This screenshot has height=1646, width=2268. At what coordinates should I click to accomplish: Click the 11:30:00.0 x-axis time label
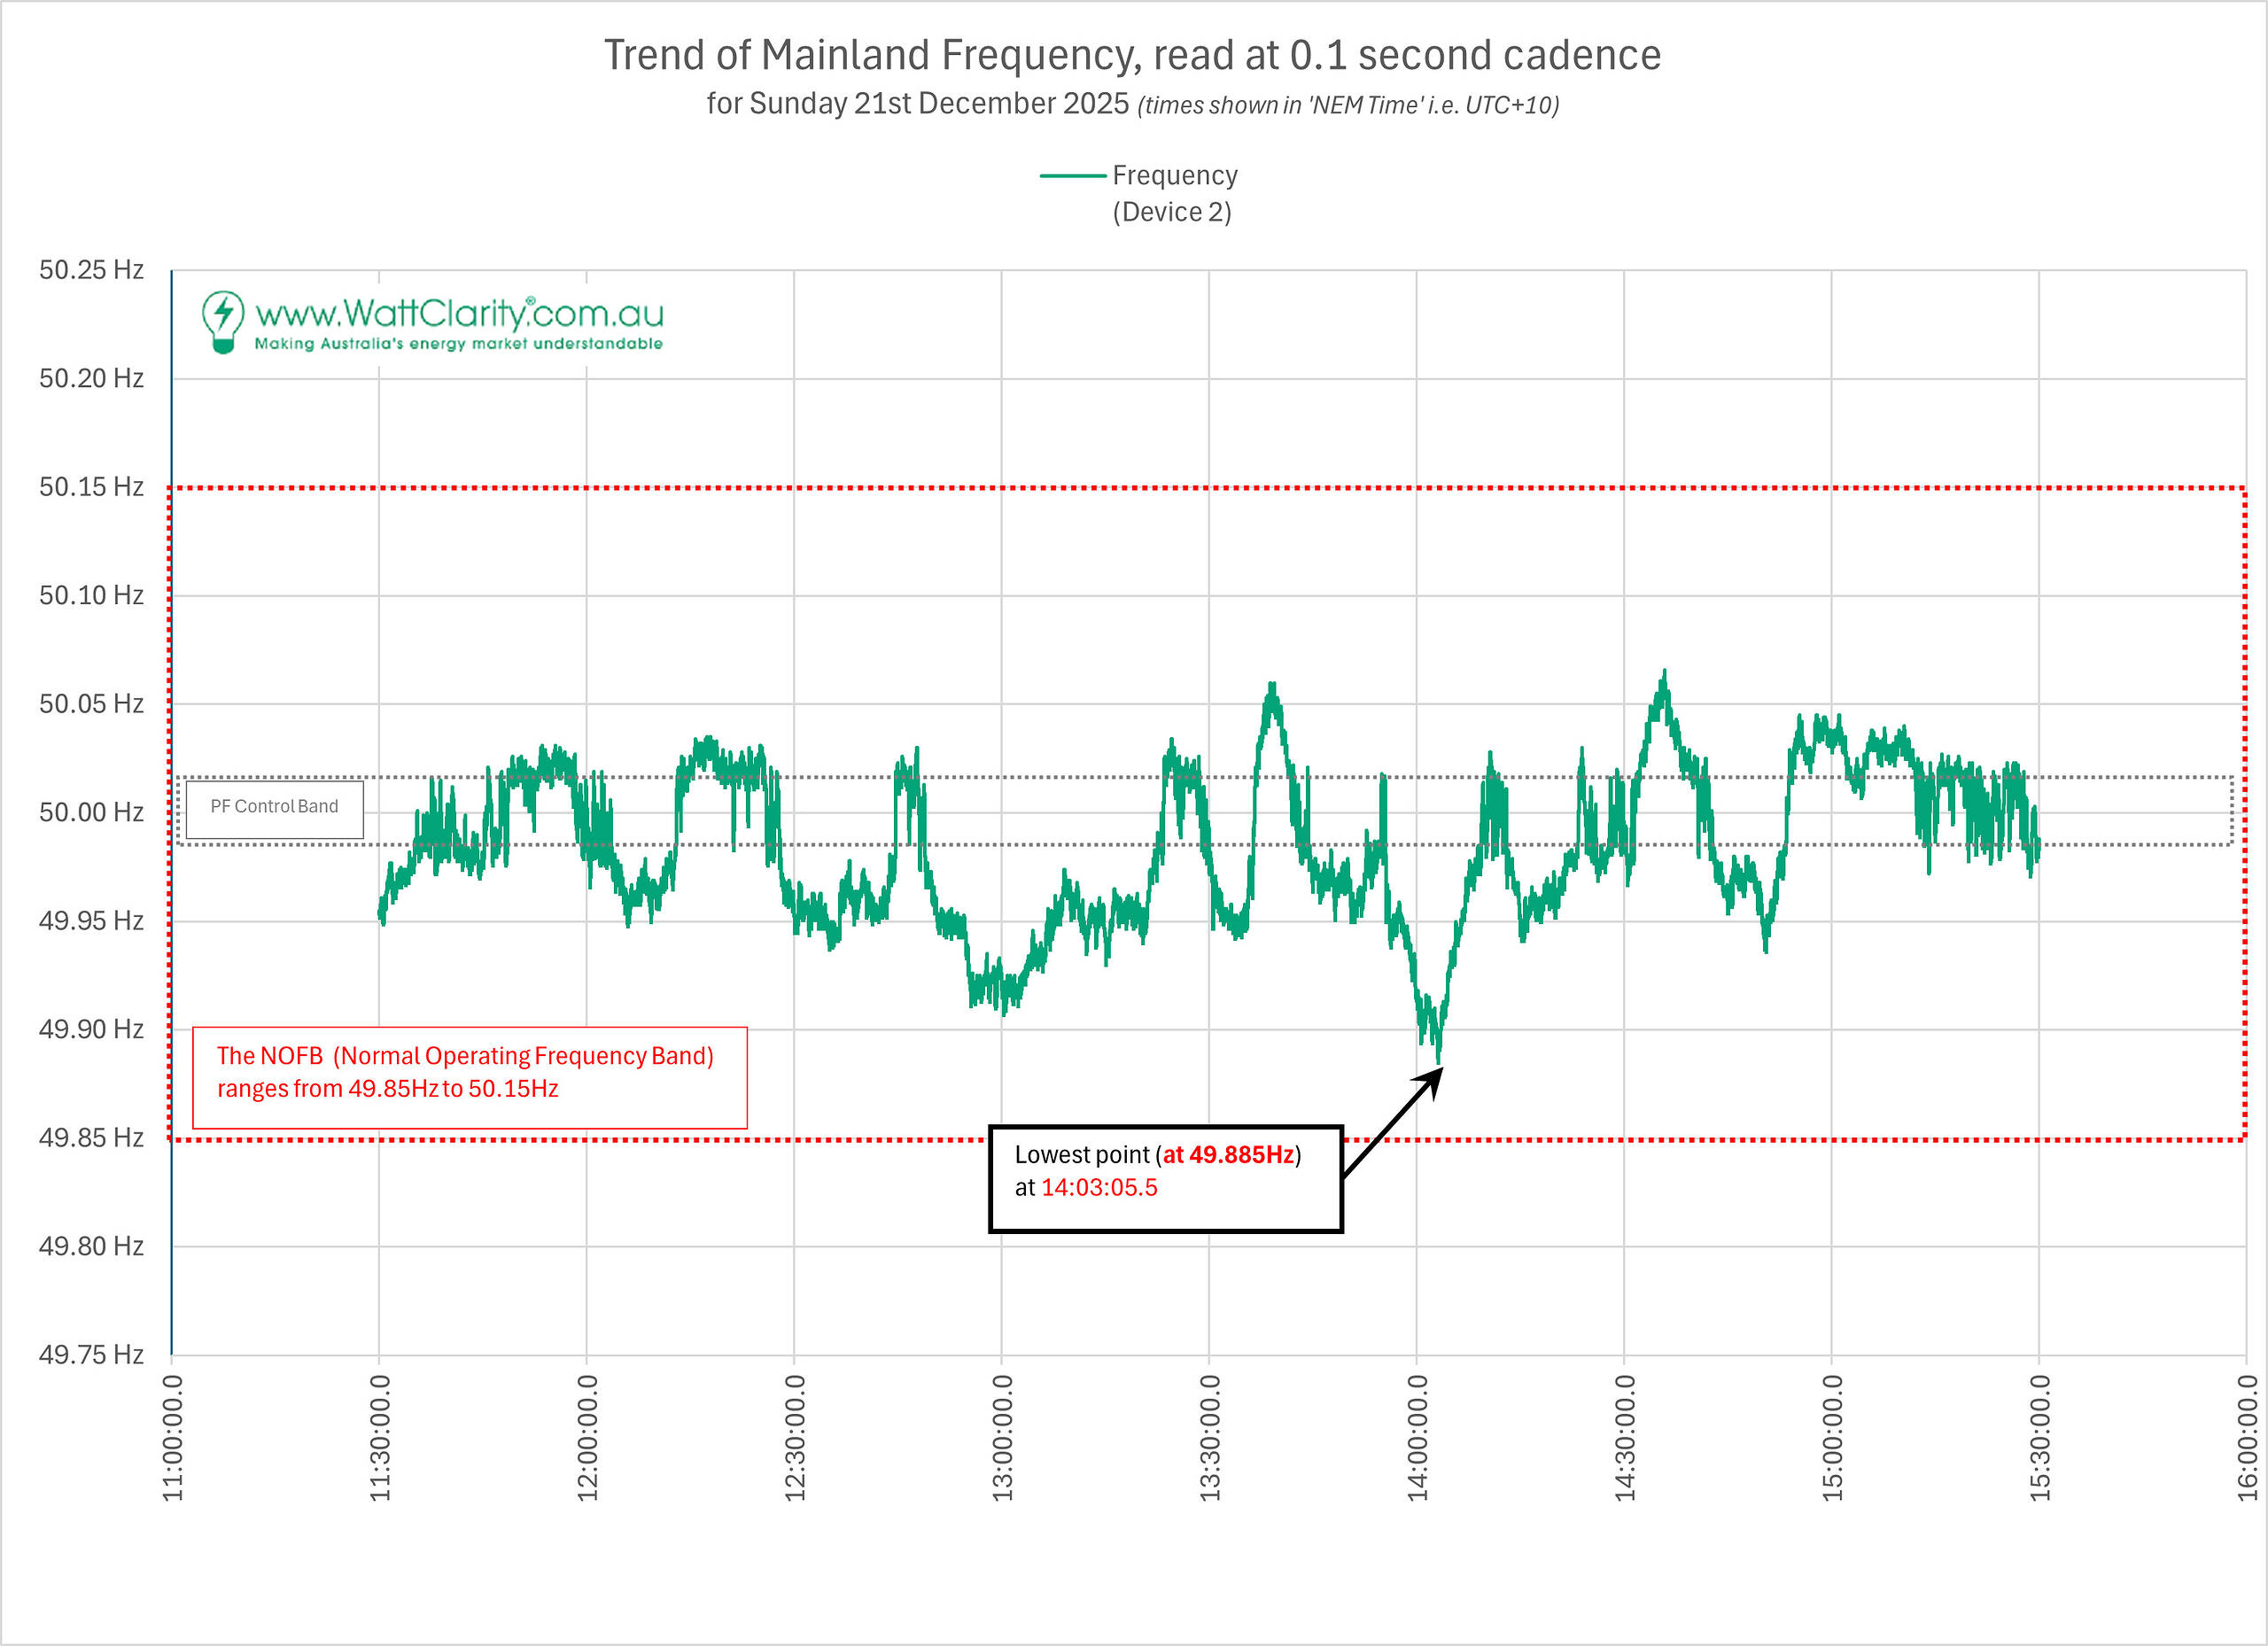[x=380, y=1437]
